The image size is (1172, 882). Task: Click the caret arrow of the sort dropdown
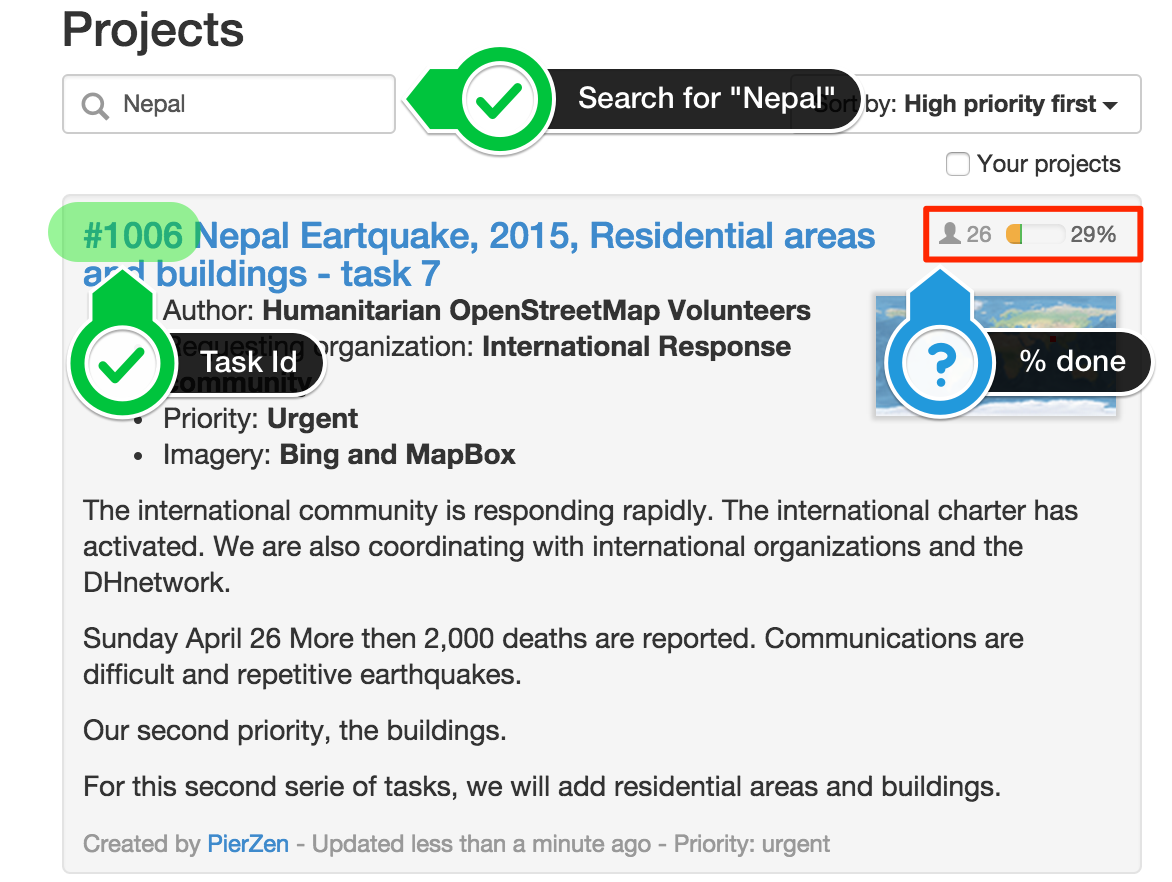(x=1111, y=105)
